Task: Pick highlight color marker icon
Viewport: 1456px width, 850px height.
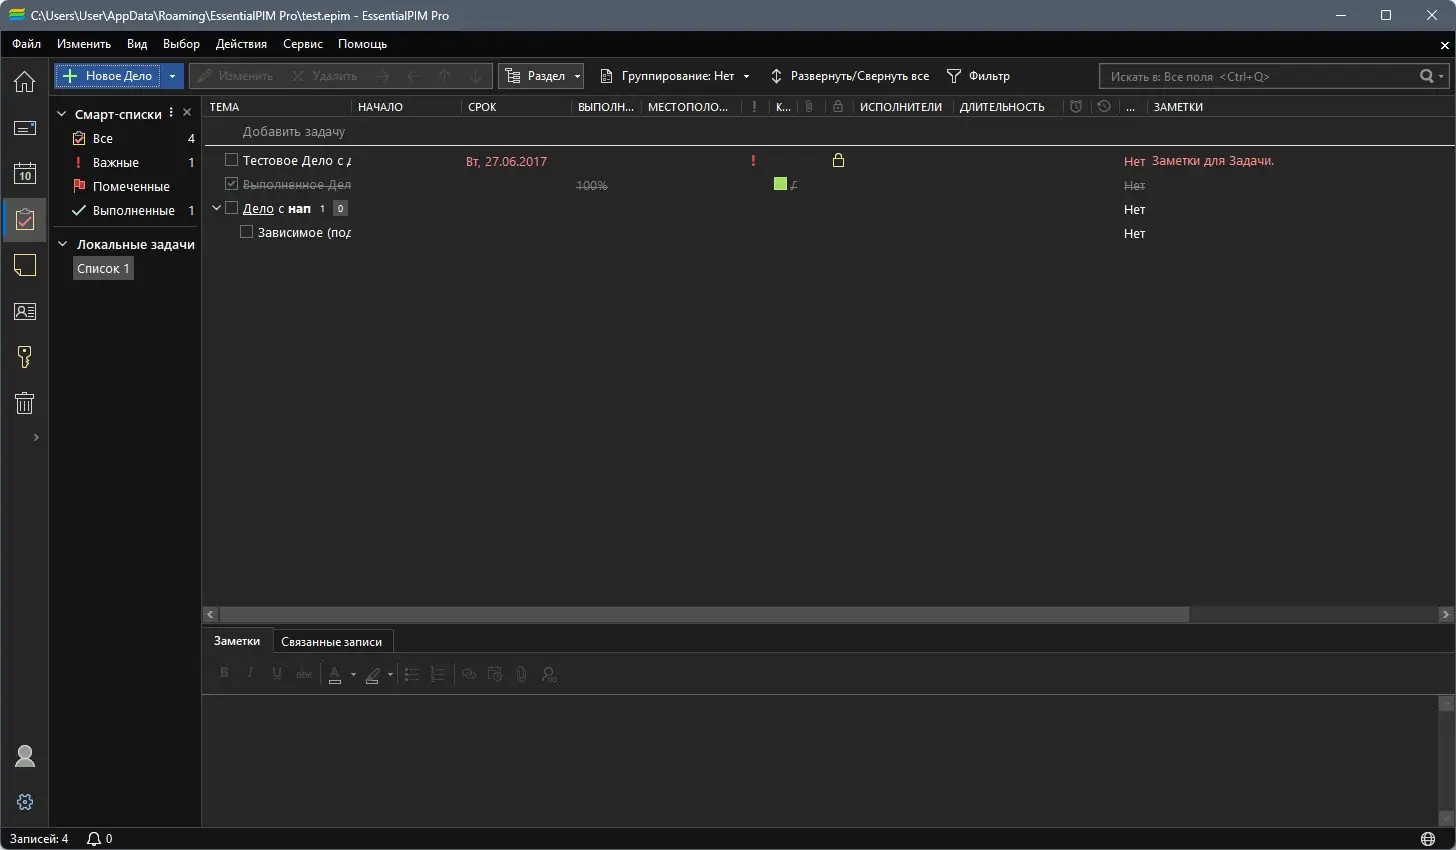Action: point(372,675)
